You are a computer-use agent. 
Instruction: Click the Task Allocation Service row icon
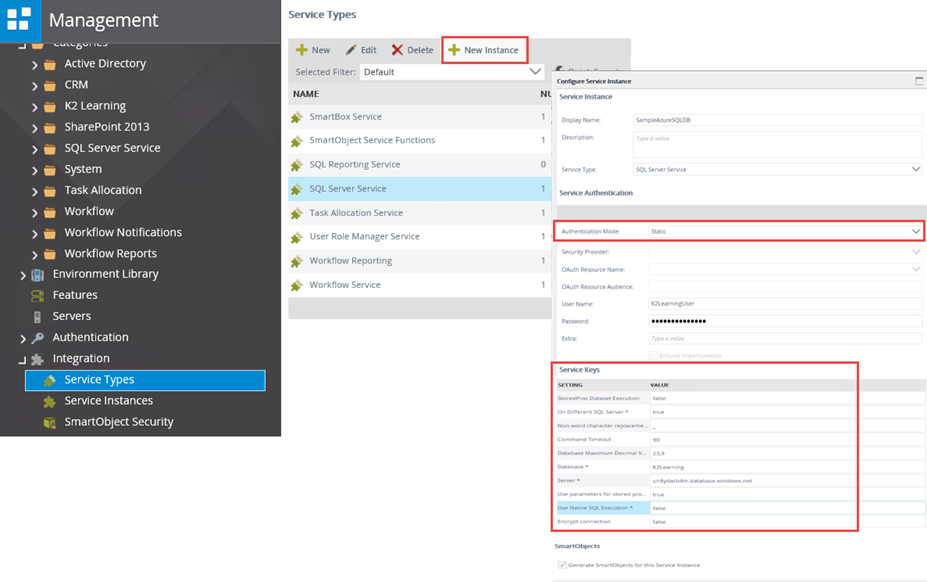(297, 213)
